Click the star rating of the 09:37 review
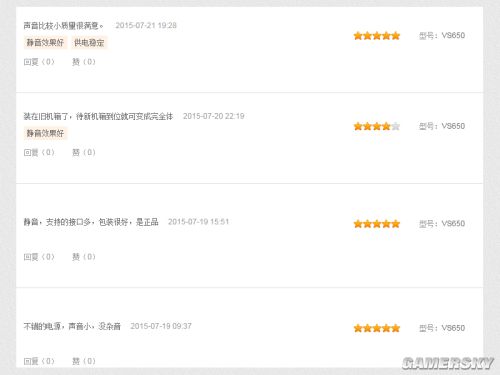Screen dimensions: 500x375 point(377,328)
